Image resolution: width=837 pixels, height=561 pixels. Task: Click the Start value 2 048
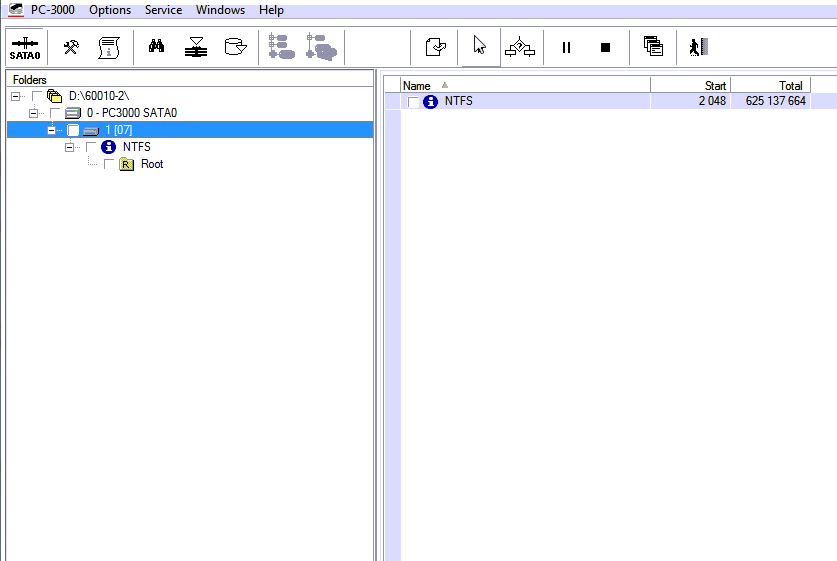pyautogui.click(x=712, y=101)
